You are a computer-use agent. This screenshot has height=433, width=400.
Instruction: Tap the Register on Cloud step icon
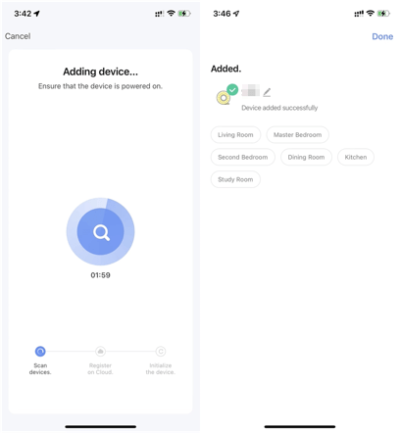(100, 351)
